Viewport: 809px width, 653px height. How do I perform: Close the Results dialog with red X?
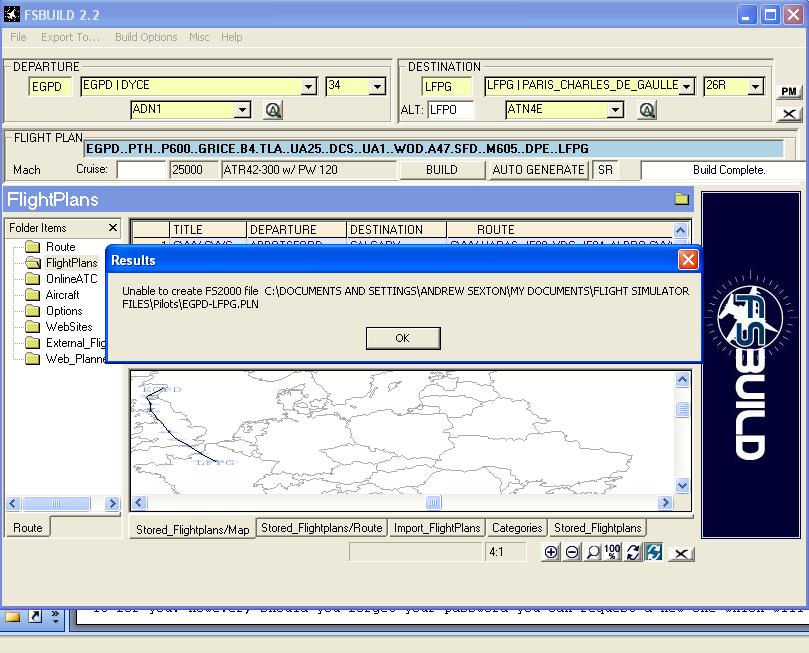pos(688,259)
